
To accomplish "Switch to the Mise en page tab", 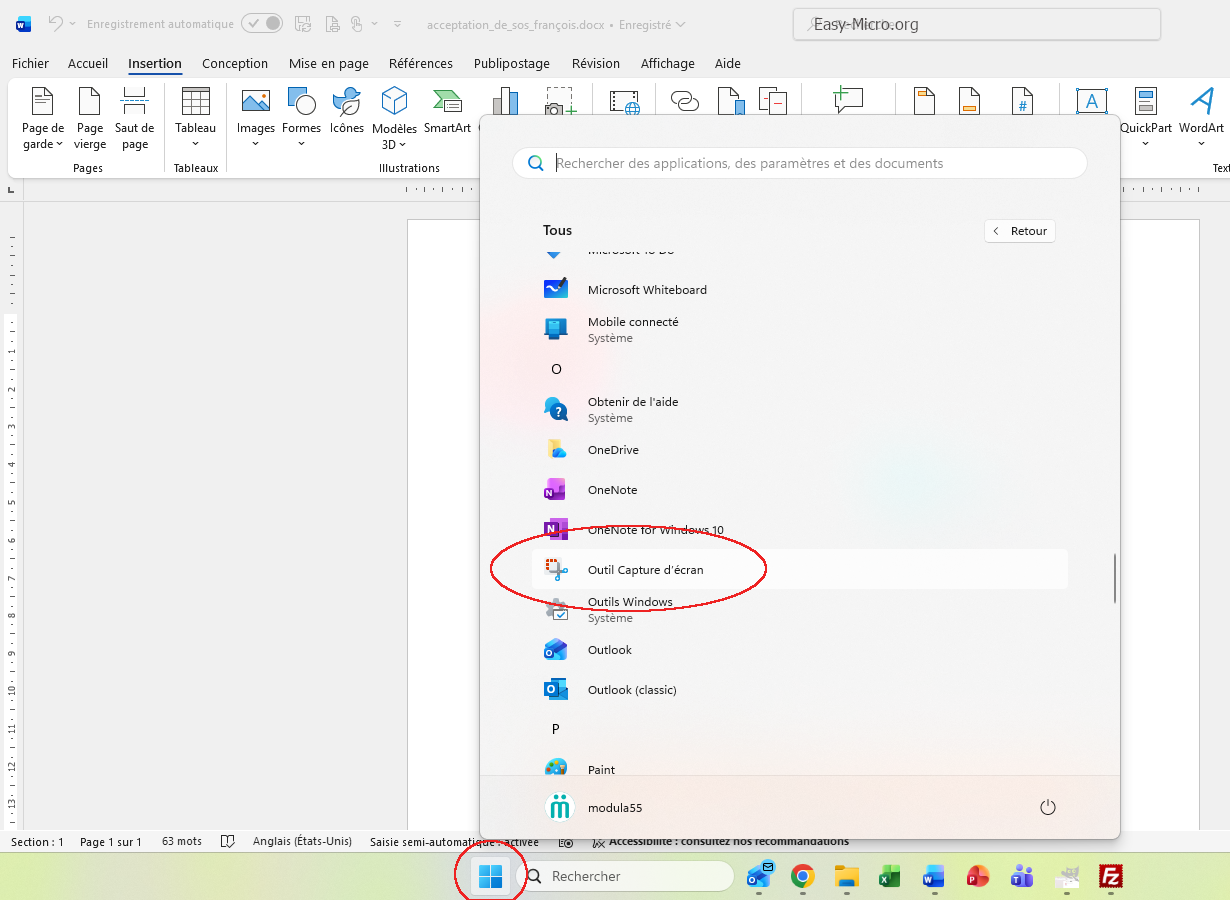I will click(x=328, y=64).
